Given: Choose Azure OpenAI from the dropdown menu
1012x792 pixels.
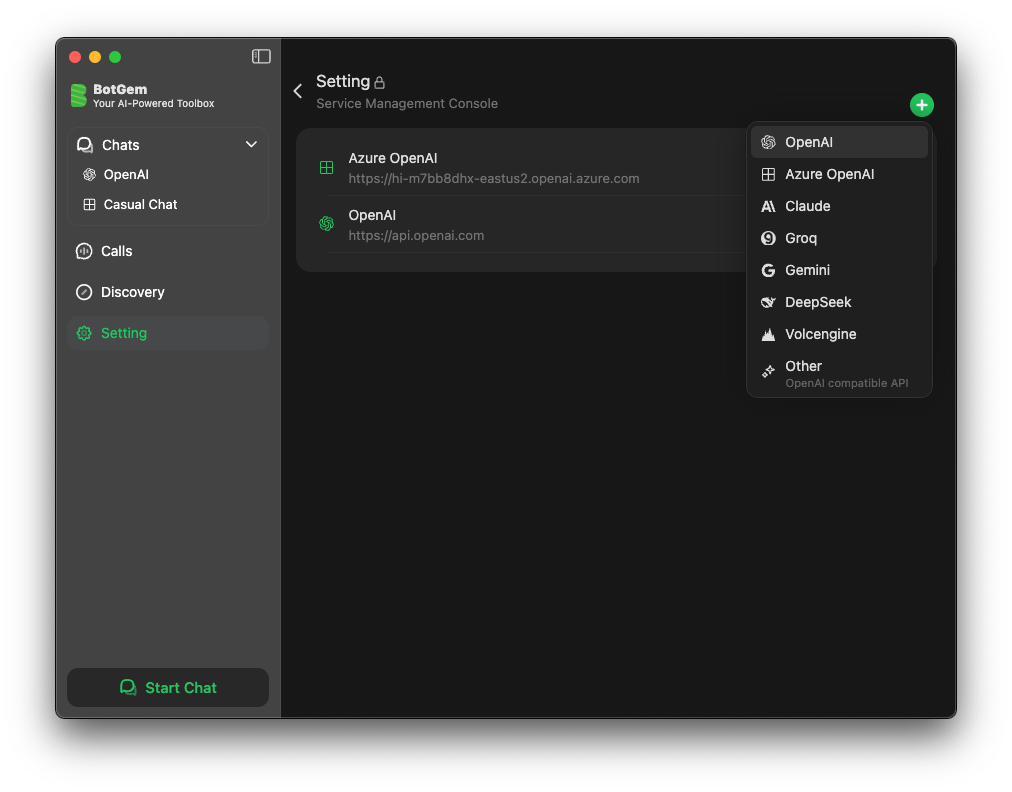Looking at the screenshot, I should click(839, 174).
